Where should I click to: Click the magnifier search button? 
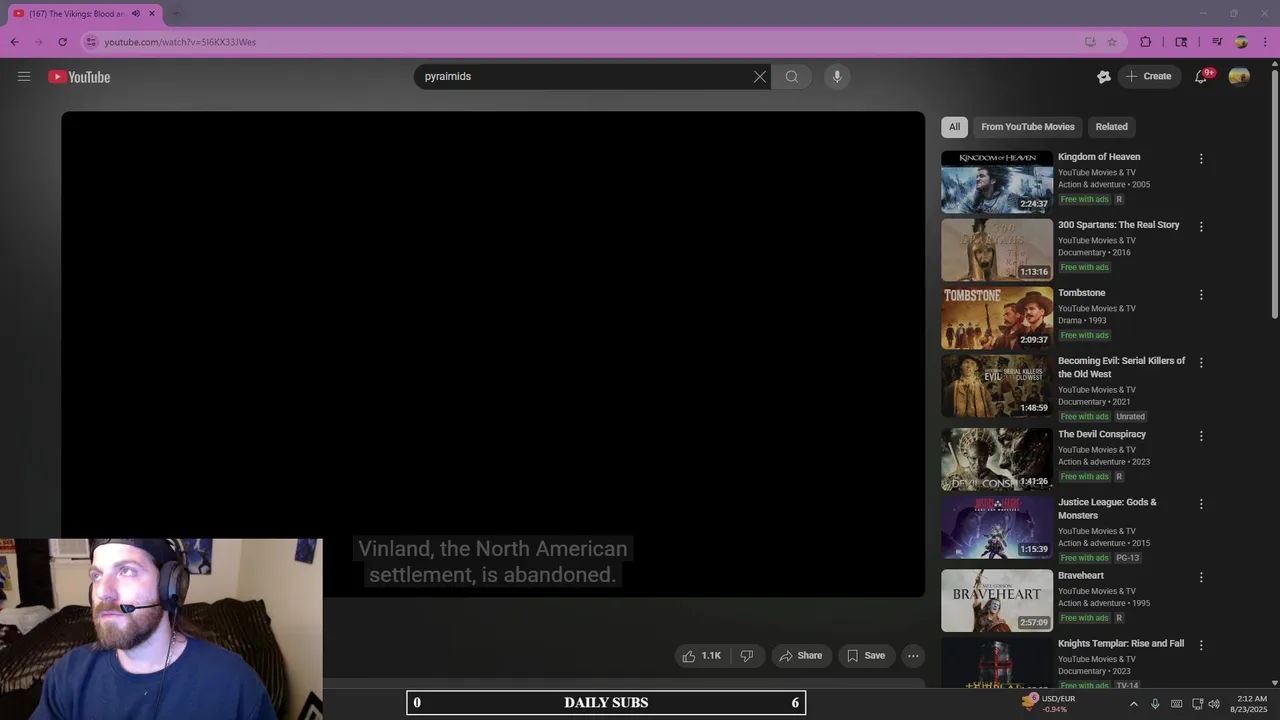792,76
